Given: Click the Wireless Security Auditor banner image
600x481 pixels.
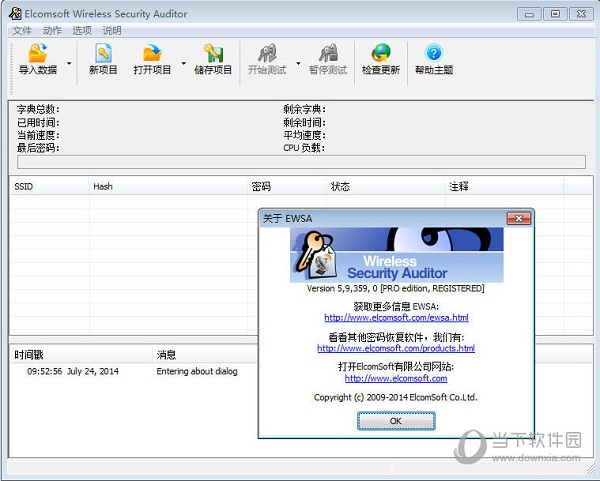Looking at the screenshot, I should (x=396, y=255).
